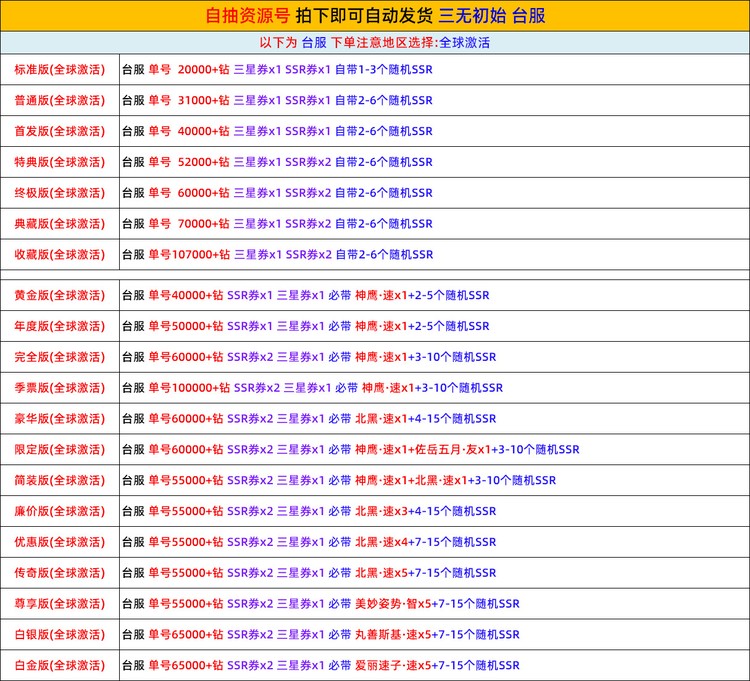Choose the 季票版 description with 100000+钻

coord(312,388)
